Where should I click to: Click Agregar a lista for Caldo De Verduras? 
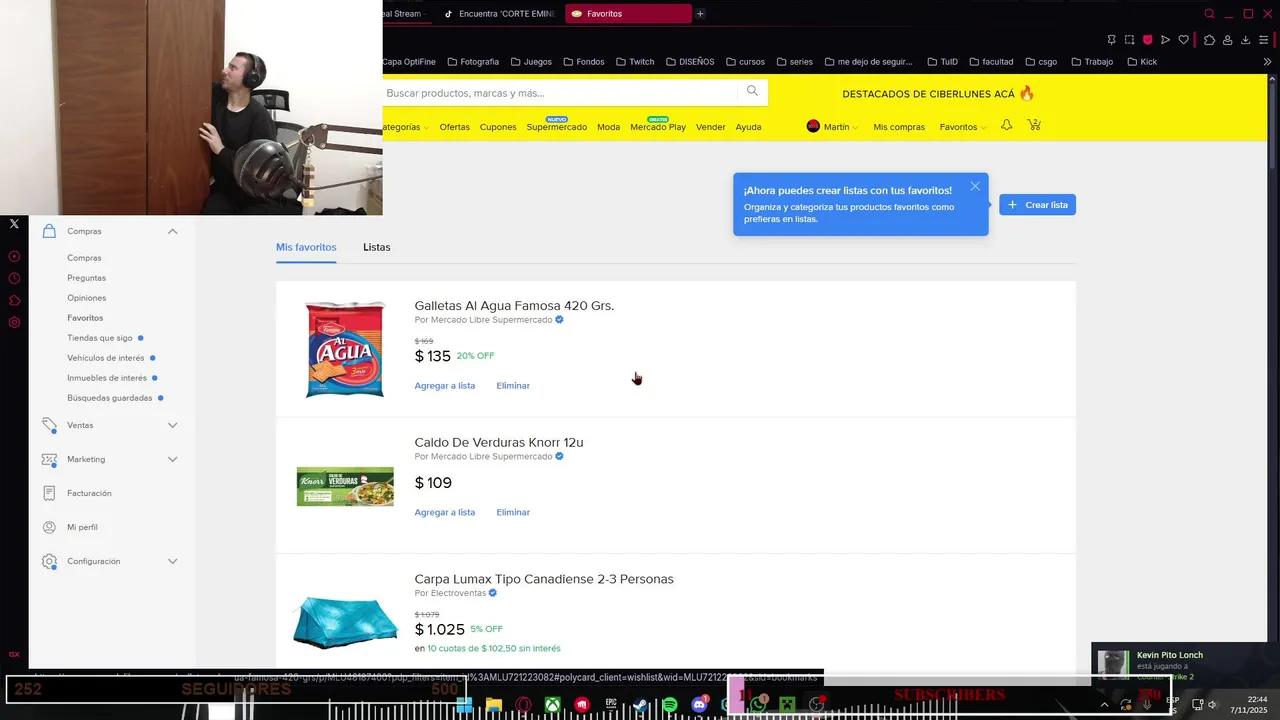[445, 512]
